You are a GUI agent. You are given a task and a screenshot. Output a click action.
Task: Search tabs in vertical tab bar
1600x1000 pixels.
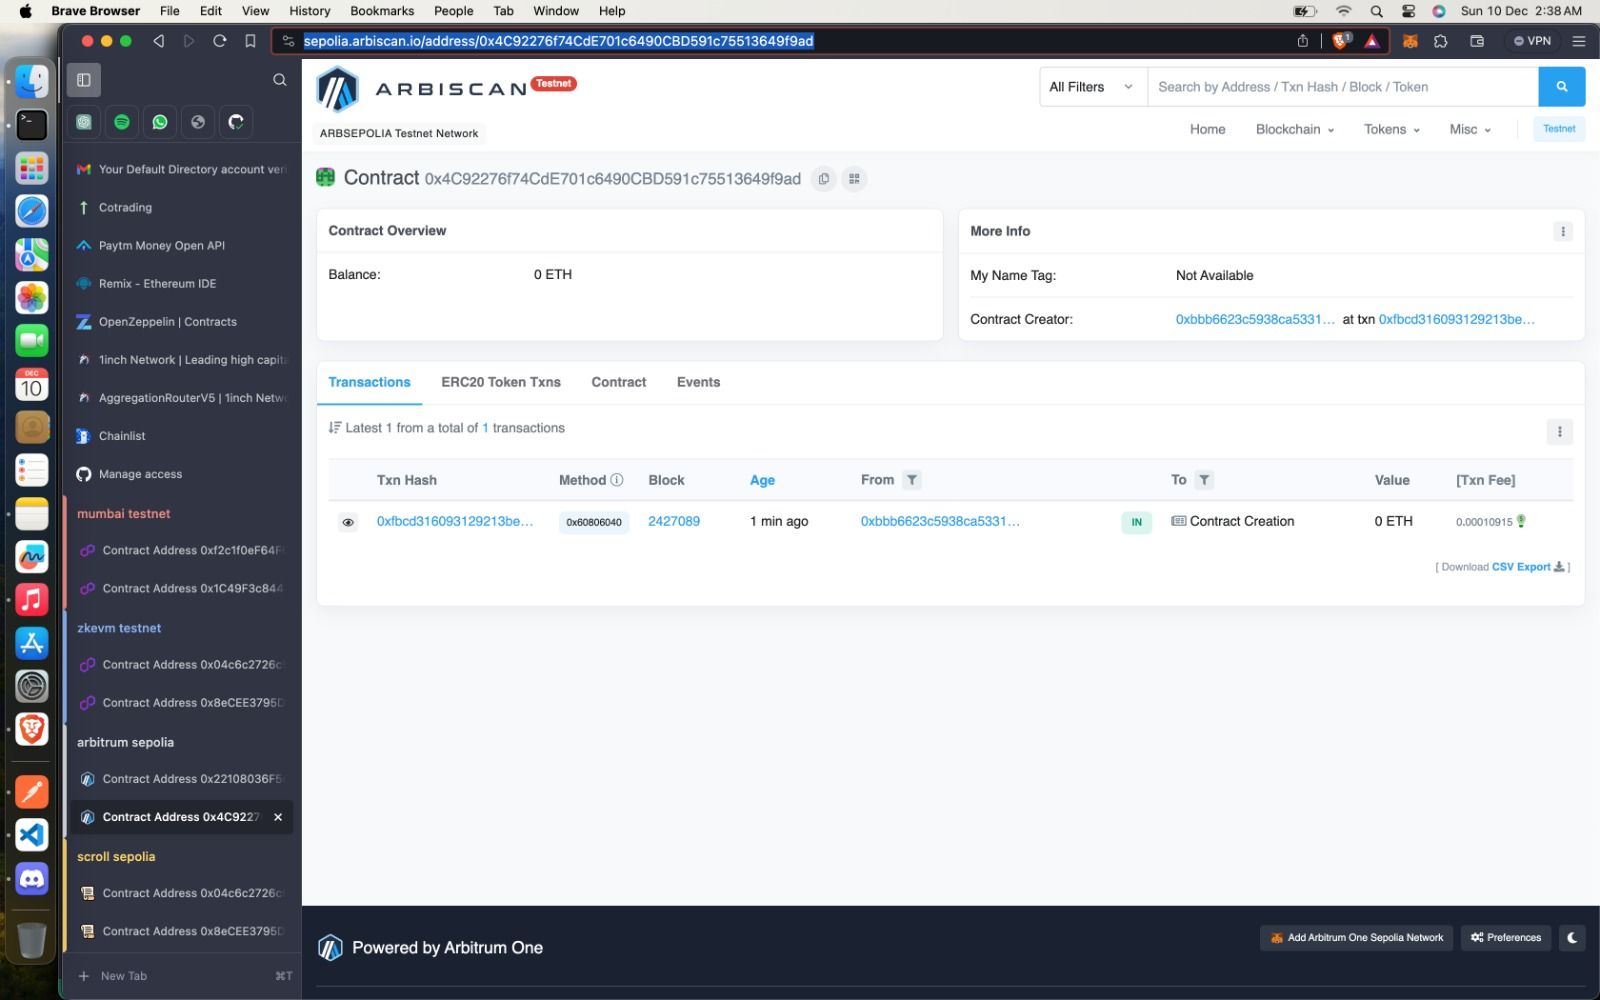[280, 80]
